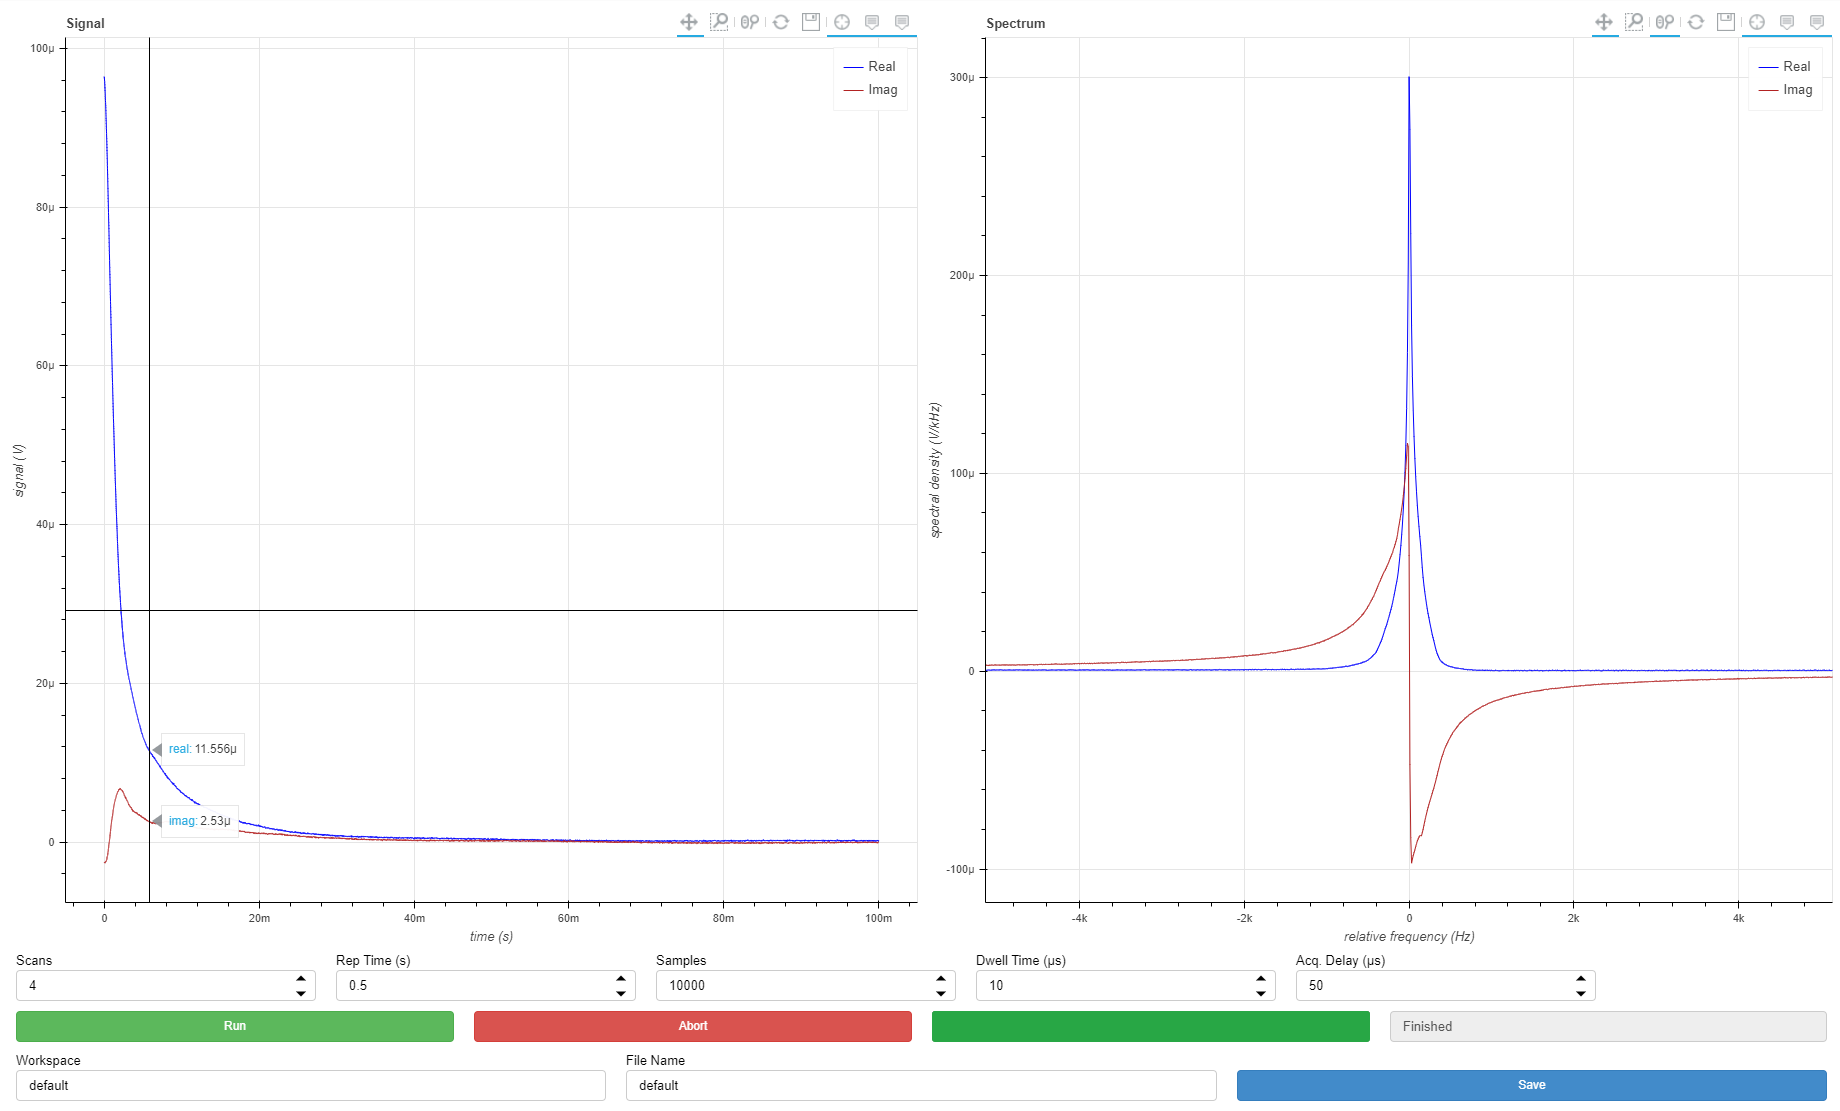Toggle the crosshair tool on the Spectrum plot
The width and height of the screenshot is (1840, 1111).
[1757, 22]
